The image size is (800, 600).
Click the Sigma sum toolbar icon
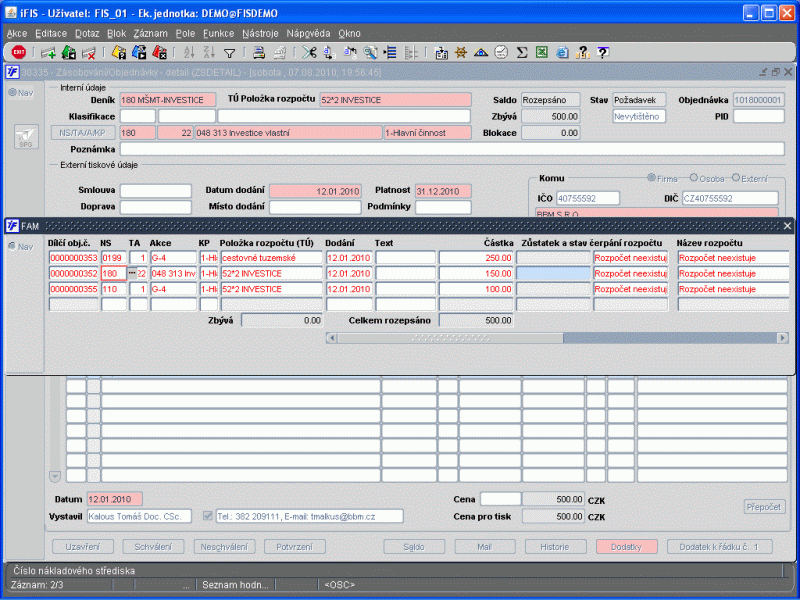point(521,52)
